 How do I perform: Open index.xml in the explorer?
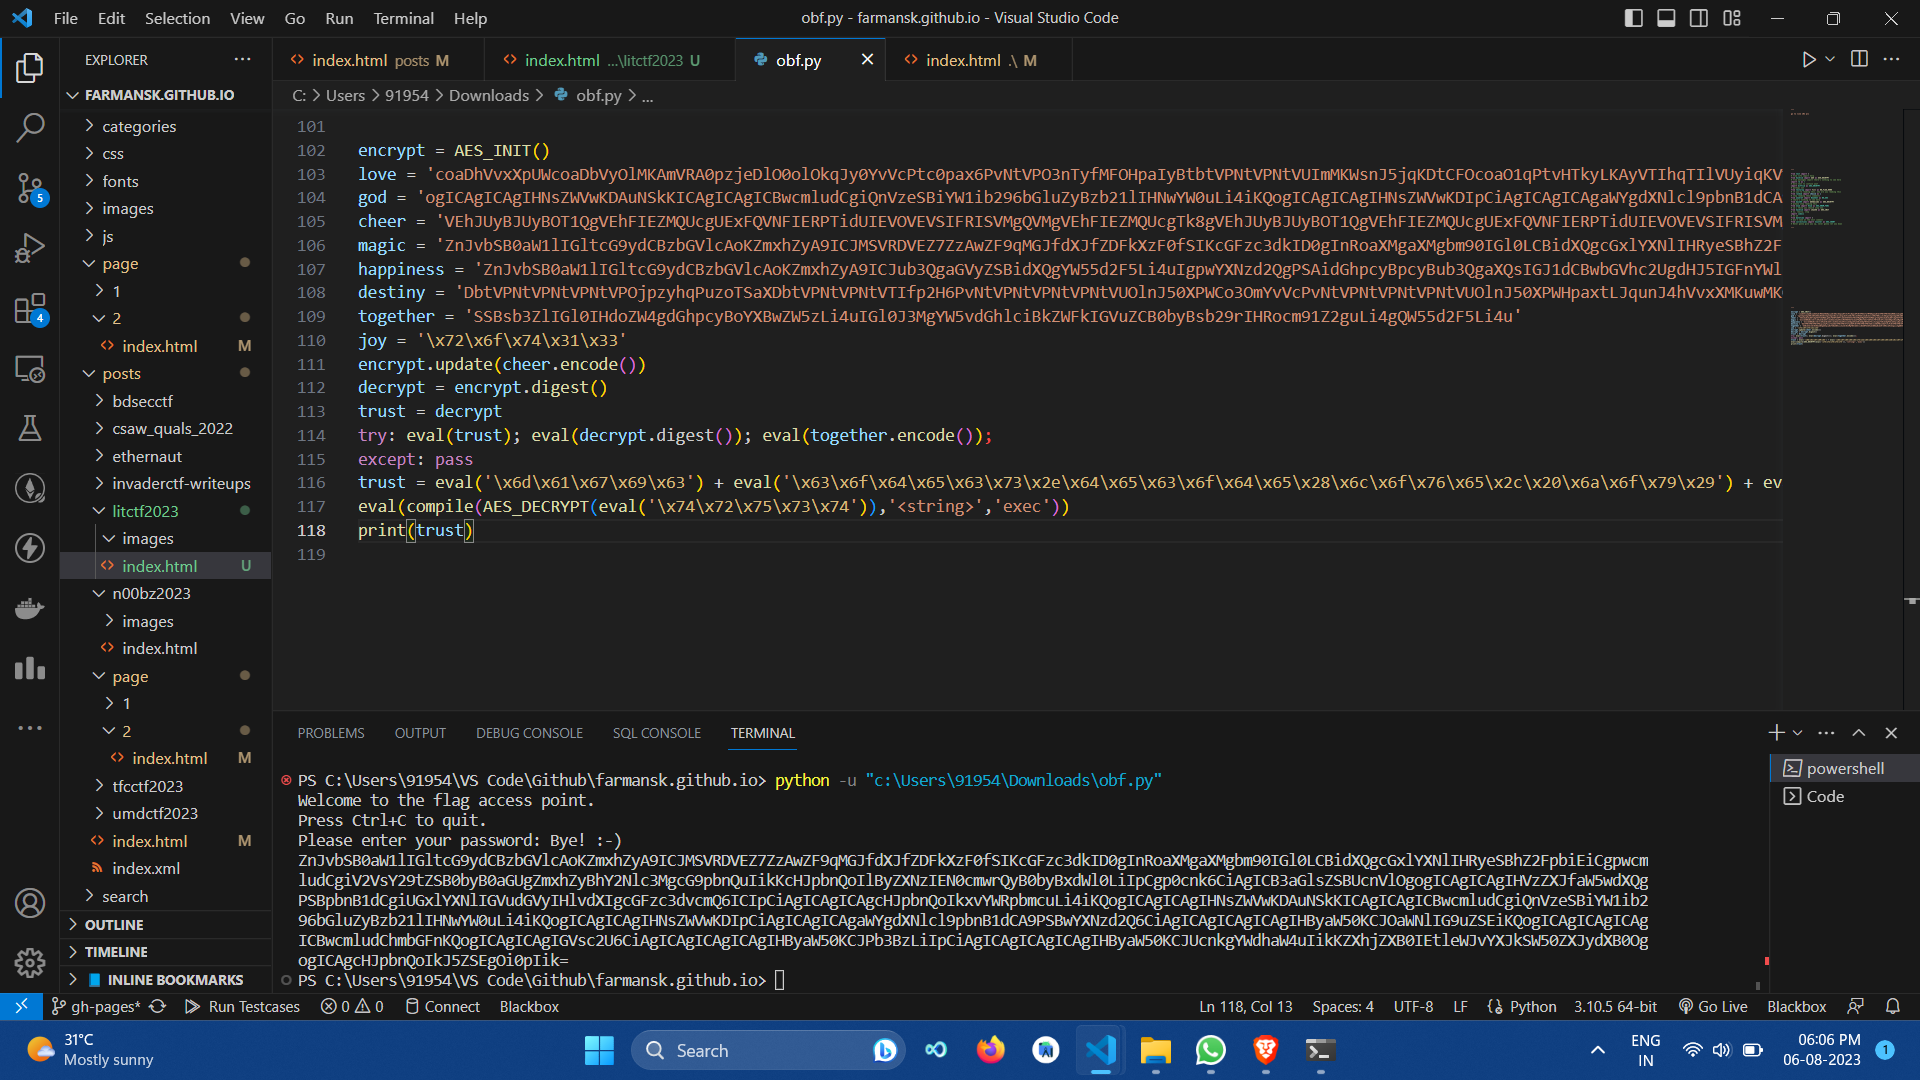click(146, 869)
